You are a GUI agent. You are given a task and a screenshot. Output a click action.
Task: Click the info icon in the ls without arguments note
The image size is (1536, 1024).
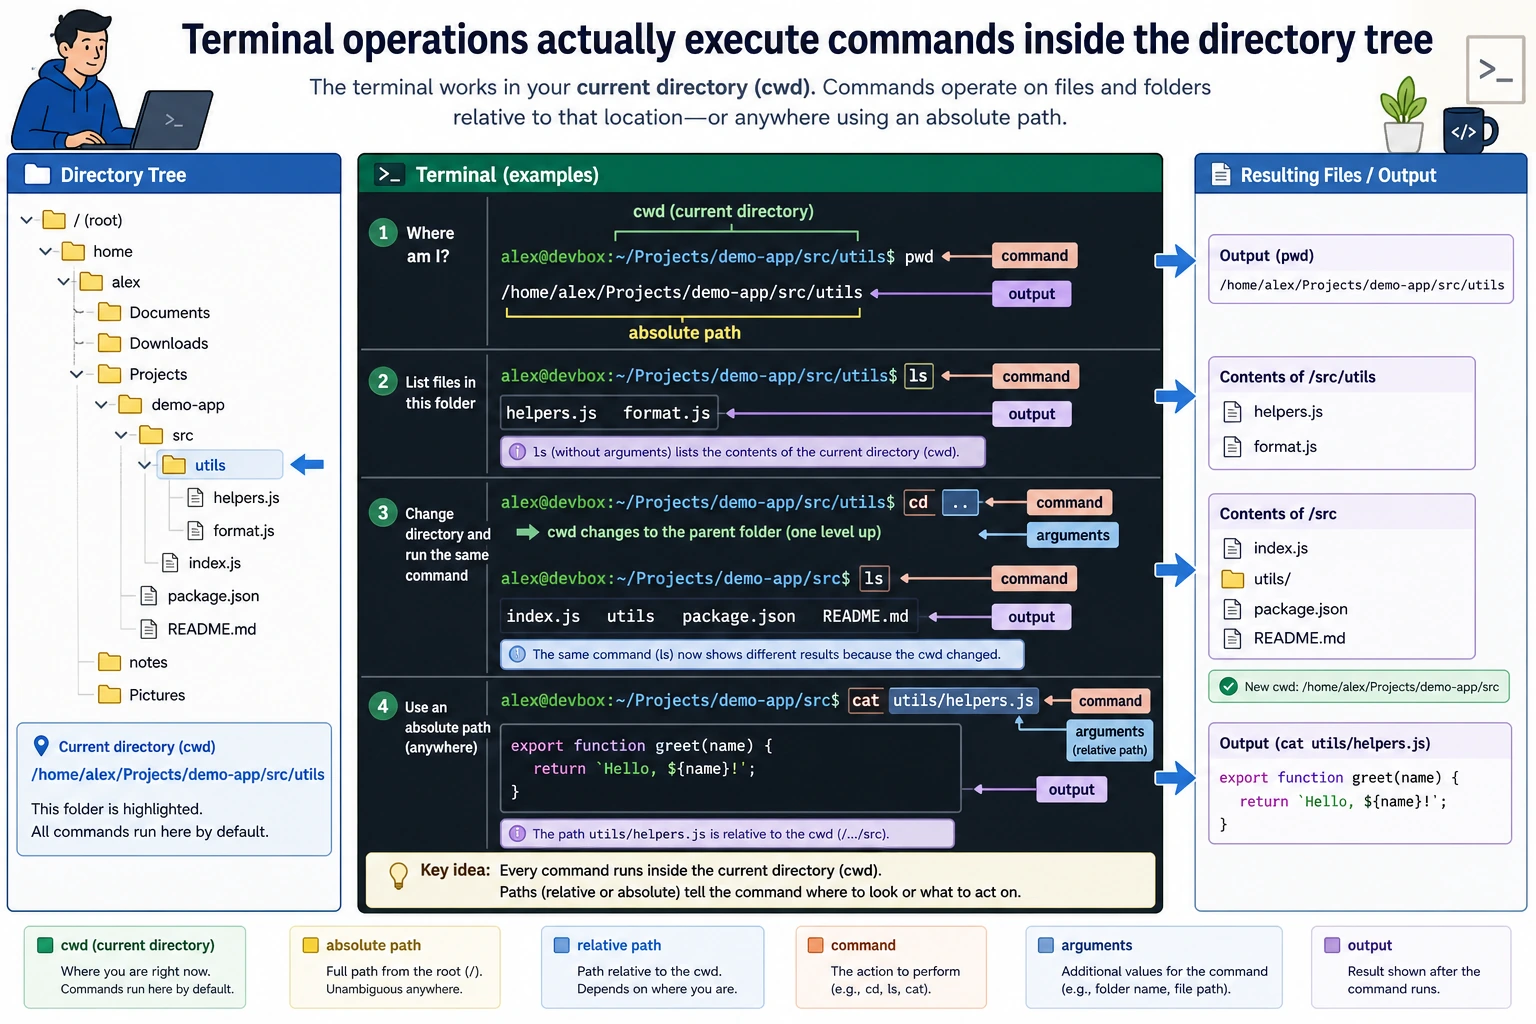coord(517,452)
